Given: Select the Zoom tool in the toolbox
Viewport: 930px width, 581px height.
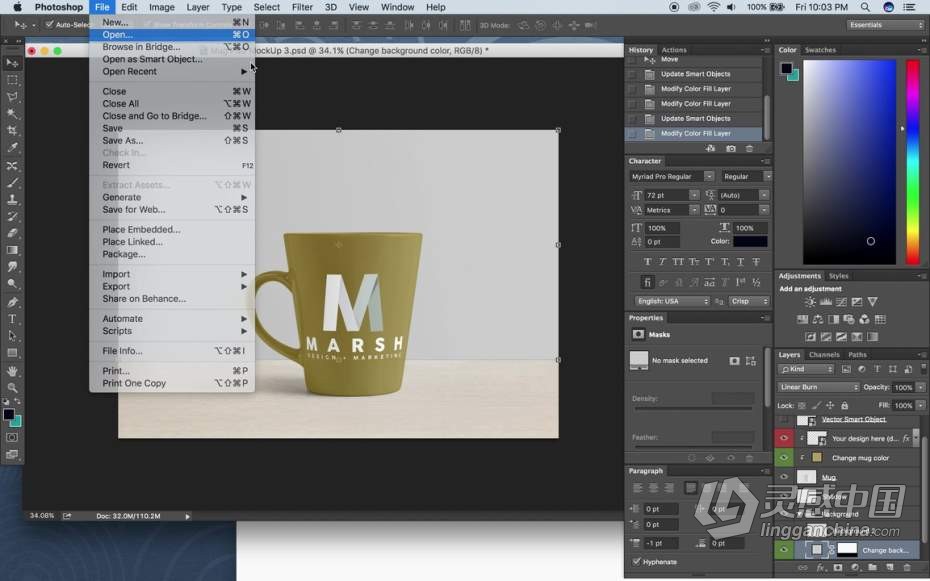Looking at the screenshot, I should click(12, 388).
